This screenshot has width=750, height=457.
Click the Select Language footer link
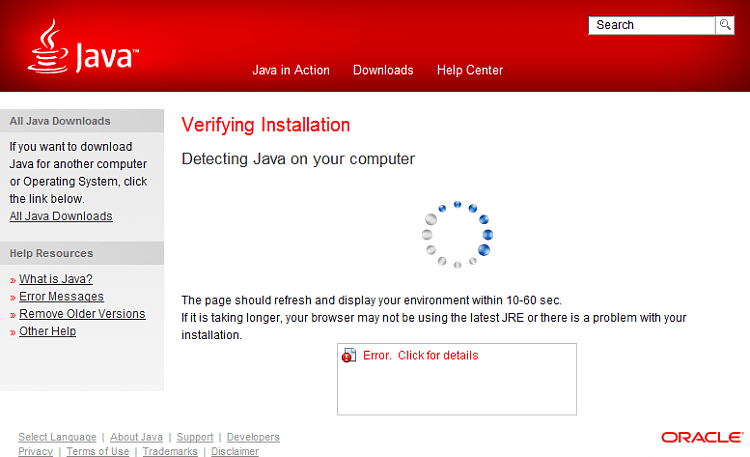[x=57, y=437]
